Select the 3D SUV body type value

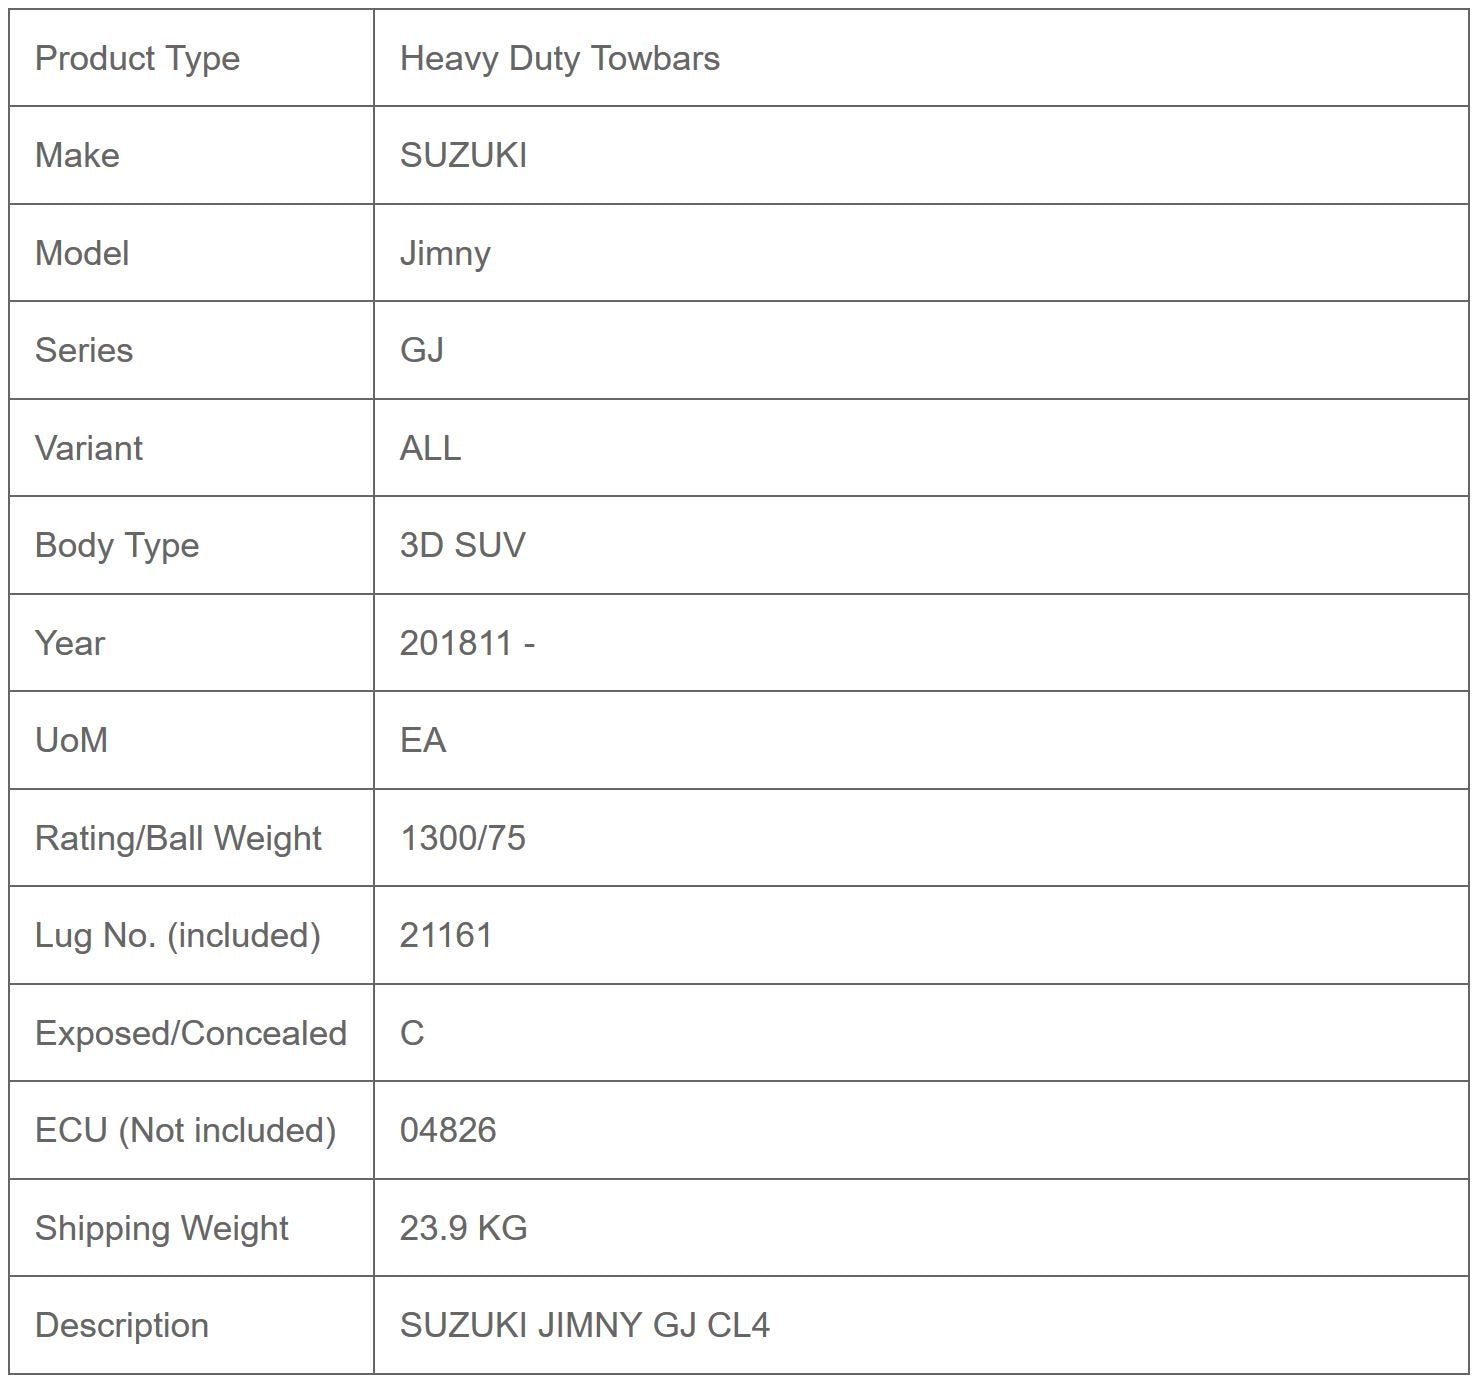pos(462,545)
